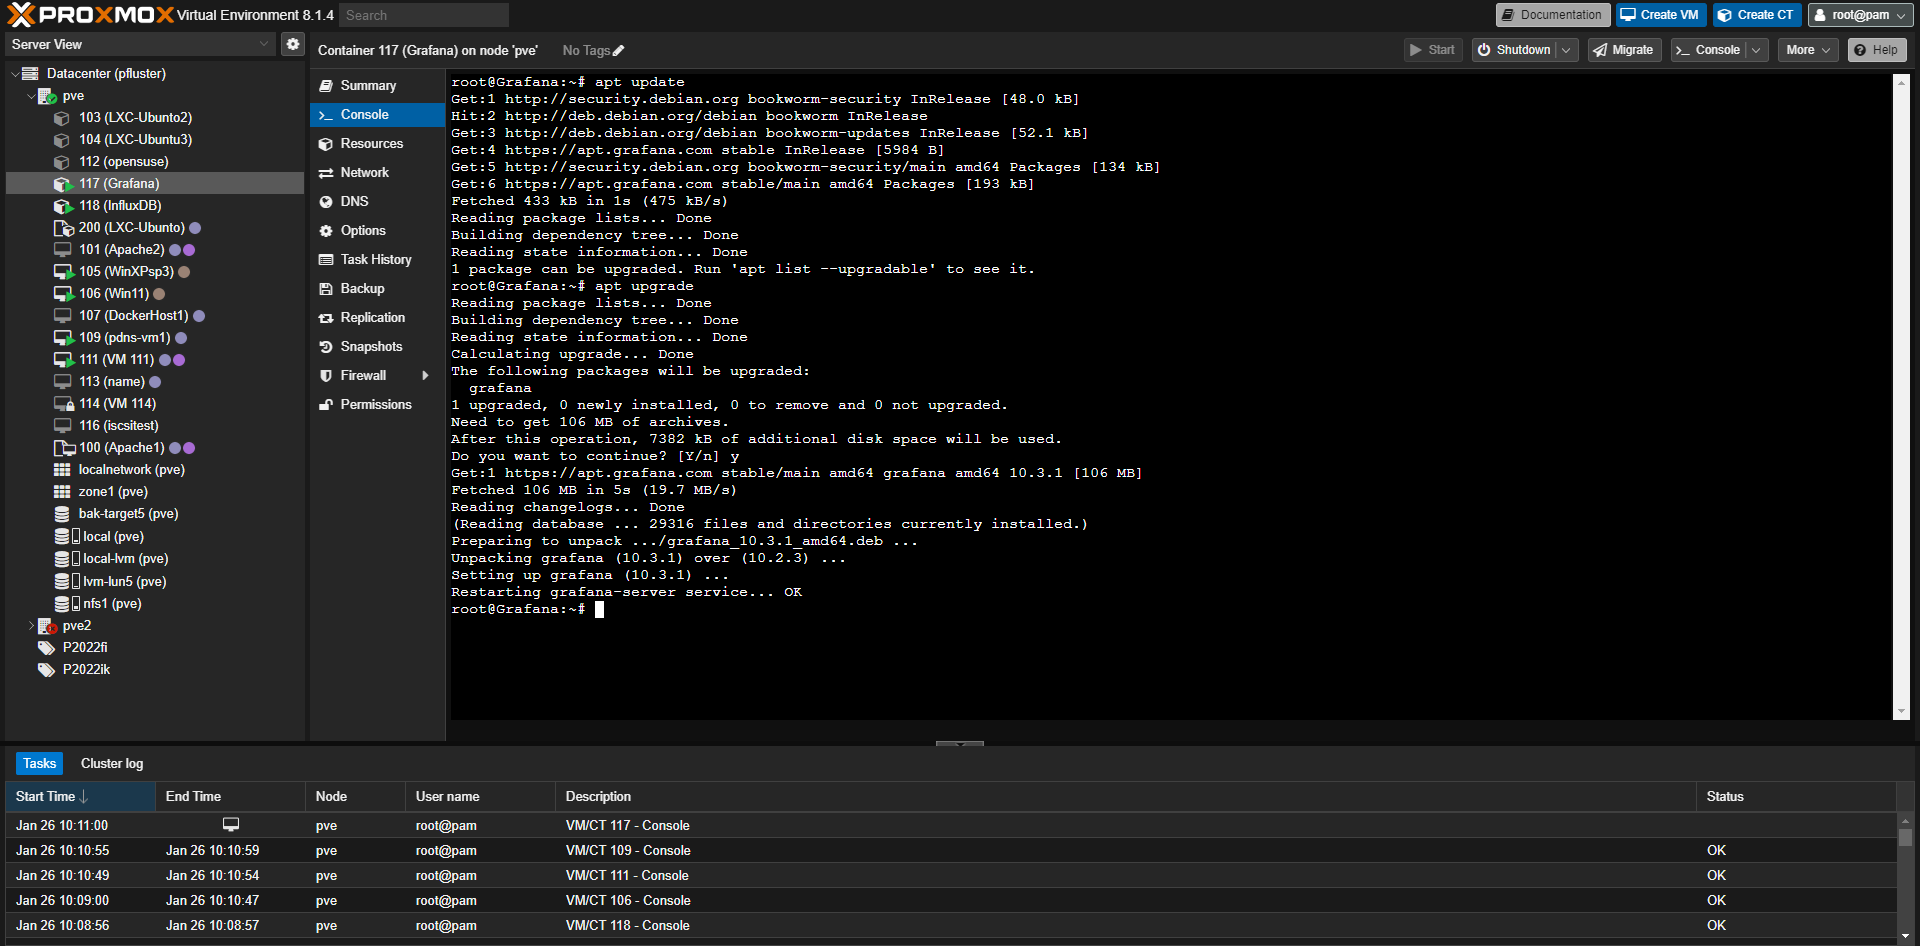This screenshot has width=1920, height=946.
Task: Open bak-target5 (pve) storage icon
Action: tap(62, 514)
